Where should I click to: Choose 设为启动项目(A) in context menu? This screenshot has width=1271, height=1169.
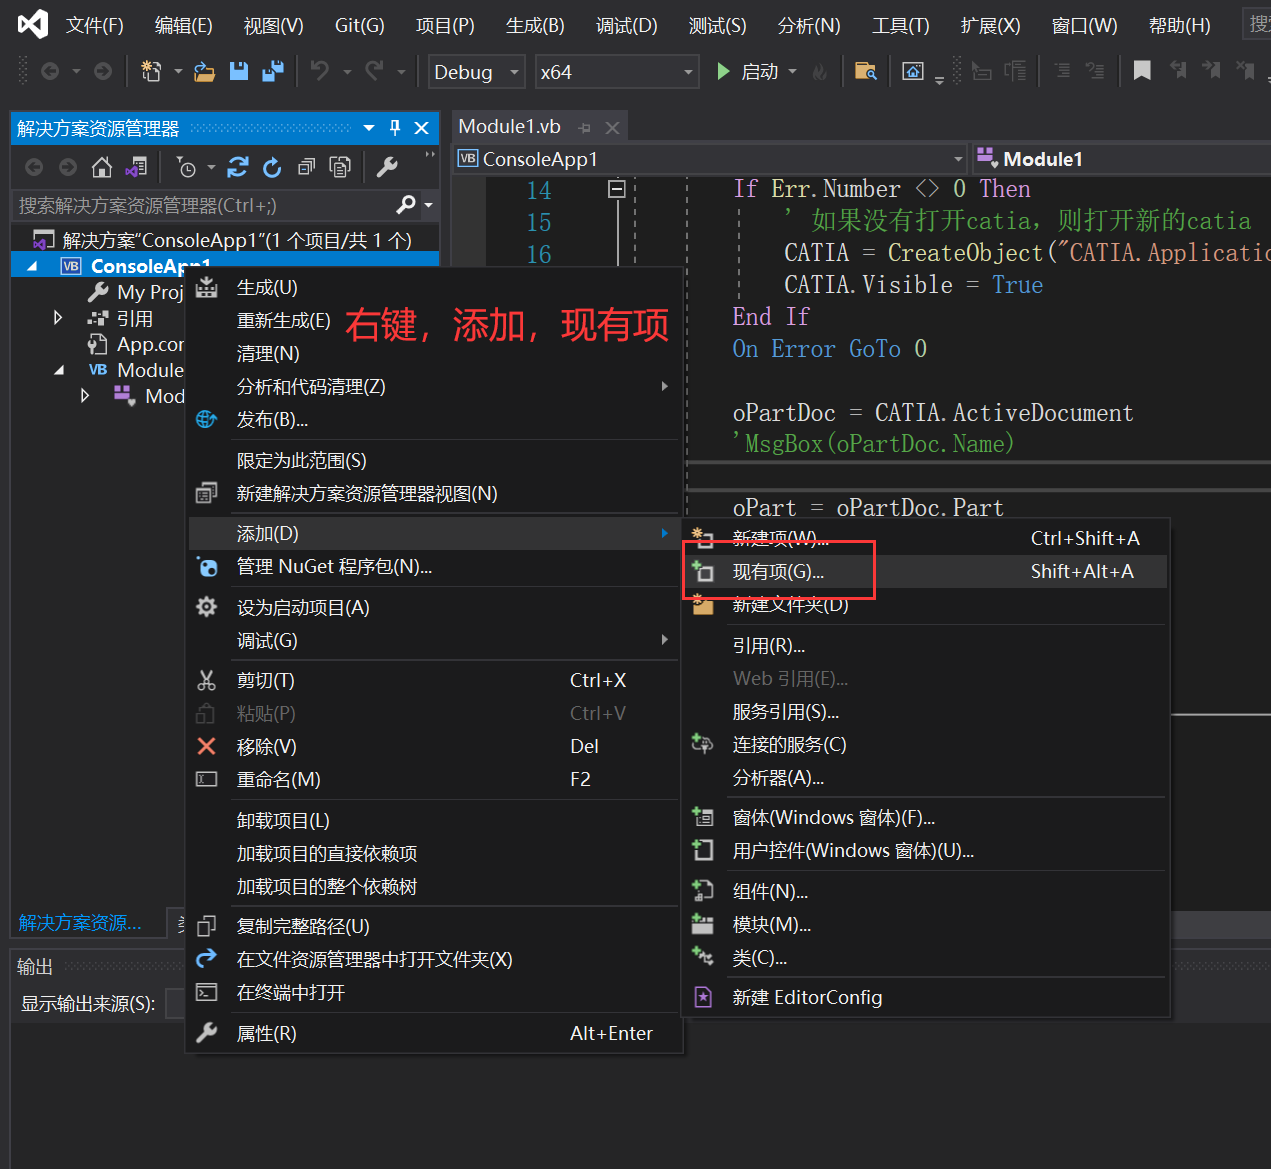(435, 608)
